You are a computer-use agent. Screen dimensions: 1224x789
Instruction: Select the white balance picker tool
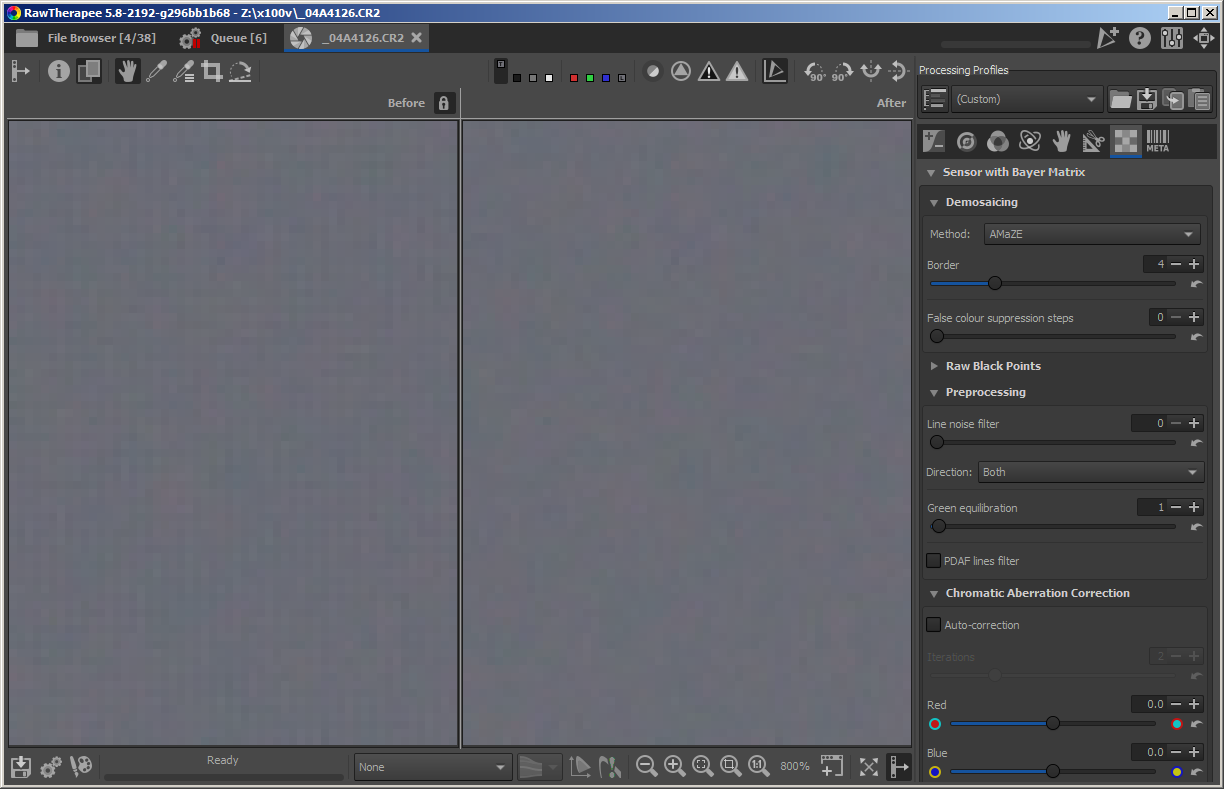[155, 71]
